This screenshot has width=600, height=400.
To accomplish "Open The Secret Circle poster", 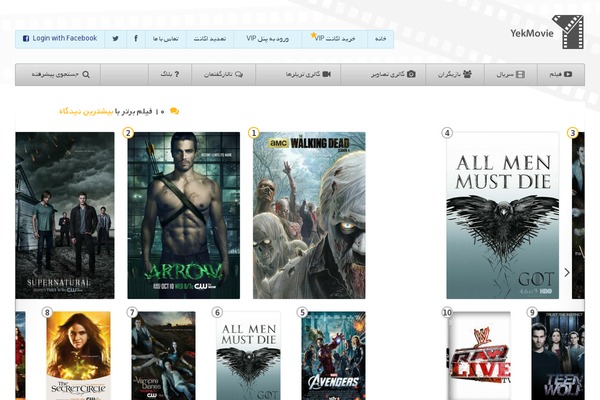I will [78, 356].
